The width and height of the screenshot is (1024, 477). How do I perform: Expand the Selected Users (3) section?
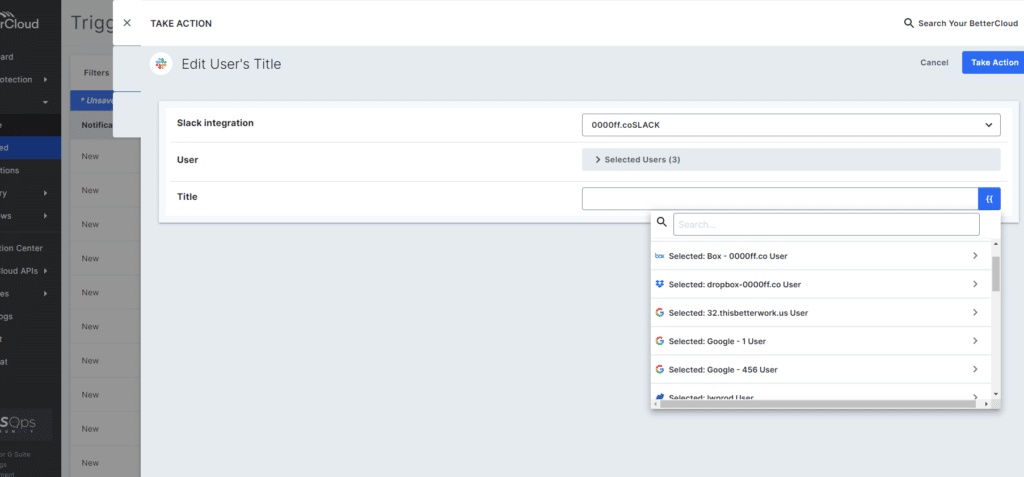(791, 159)
